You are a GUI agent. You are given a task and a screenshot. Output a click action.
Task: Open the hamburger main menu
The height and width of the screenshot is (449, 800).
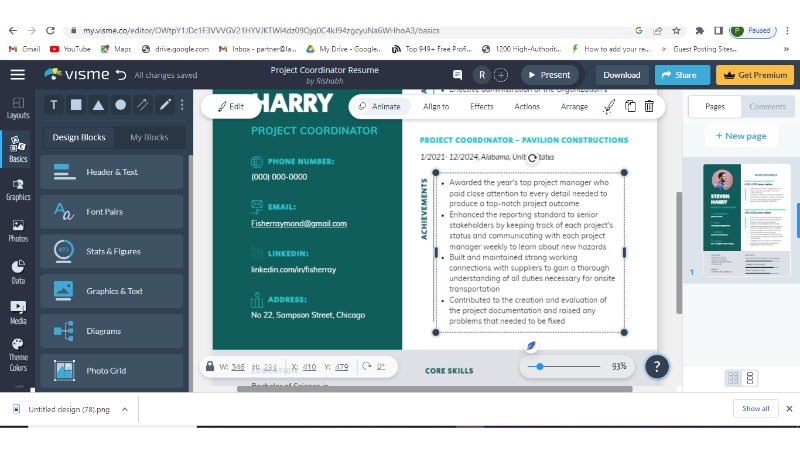(x=17, y=75)
